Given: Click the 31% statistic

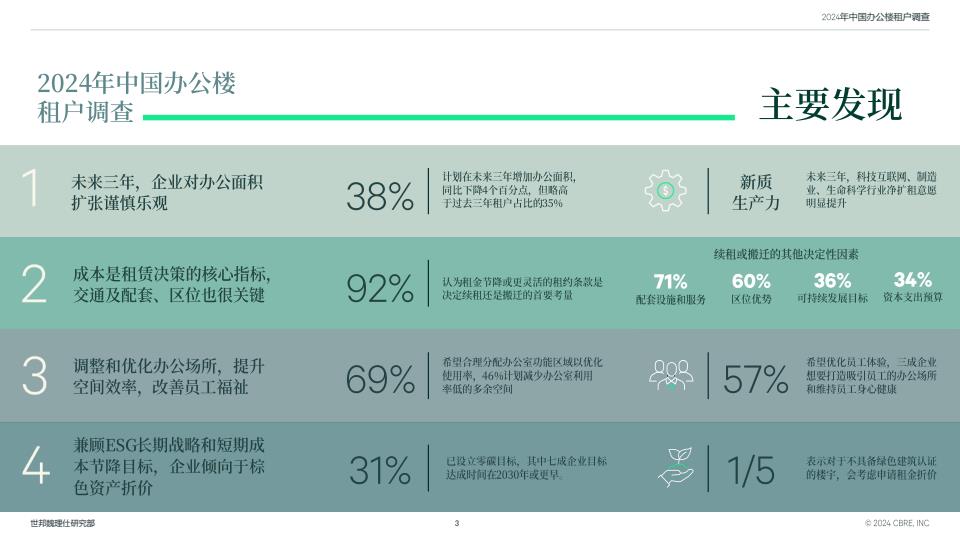Looking at the screenshot, I should click(x=380, y=470).
